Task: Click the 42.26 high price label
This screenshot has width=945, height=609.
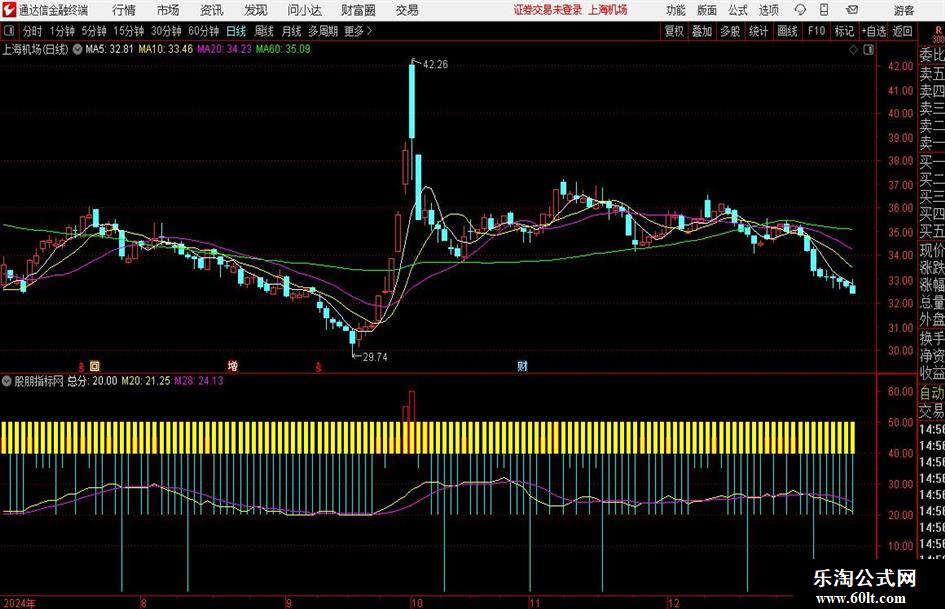Action: click(x=435, y=65)
